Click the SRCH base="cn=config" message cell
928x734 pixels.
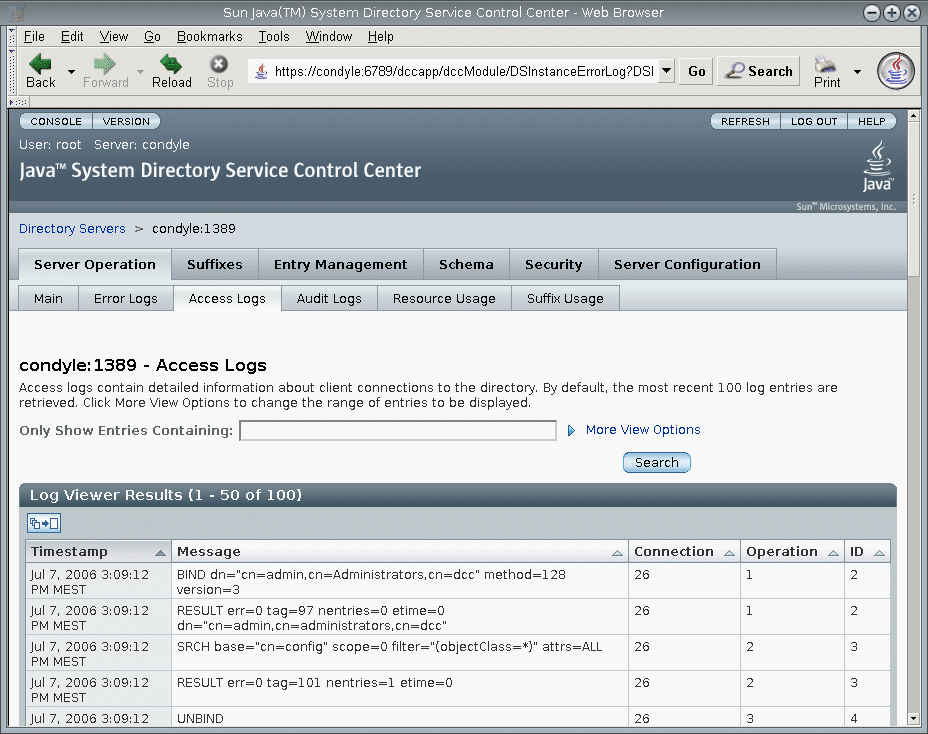pyautogui.click(x=399, y=653)
